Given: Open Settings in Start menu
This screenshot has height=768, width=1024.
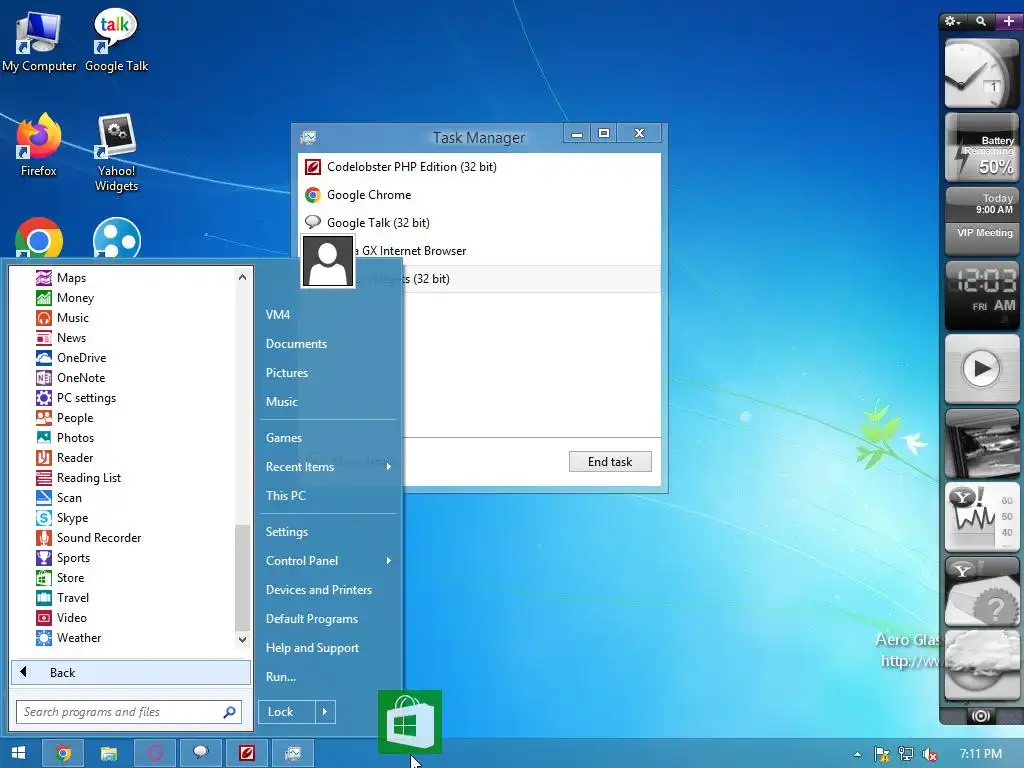Looking at the screenshot, I should click(x=287, y=532).
